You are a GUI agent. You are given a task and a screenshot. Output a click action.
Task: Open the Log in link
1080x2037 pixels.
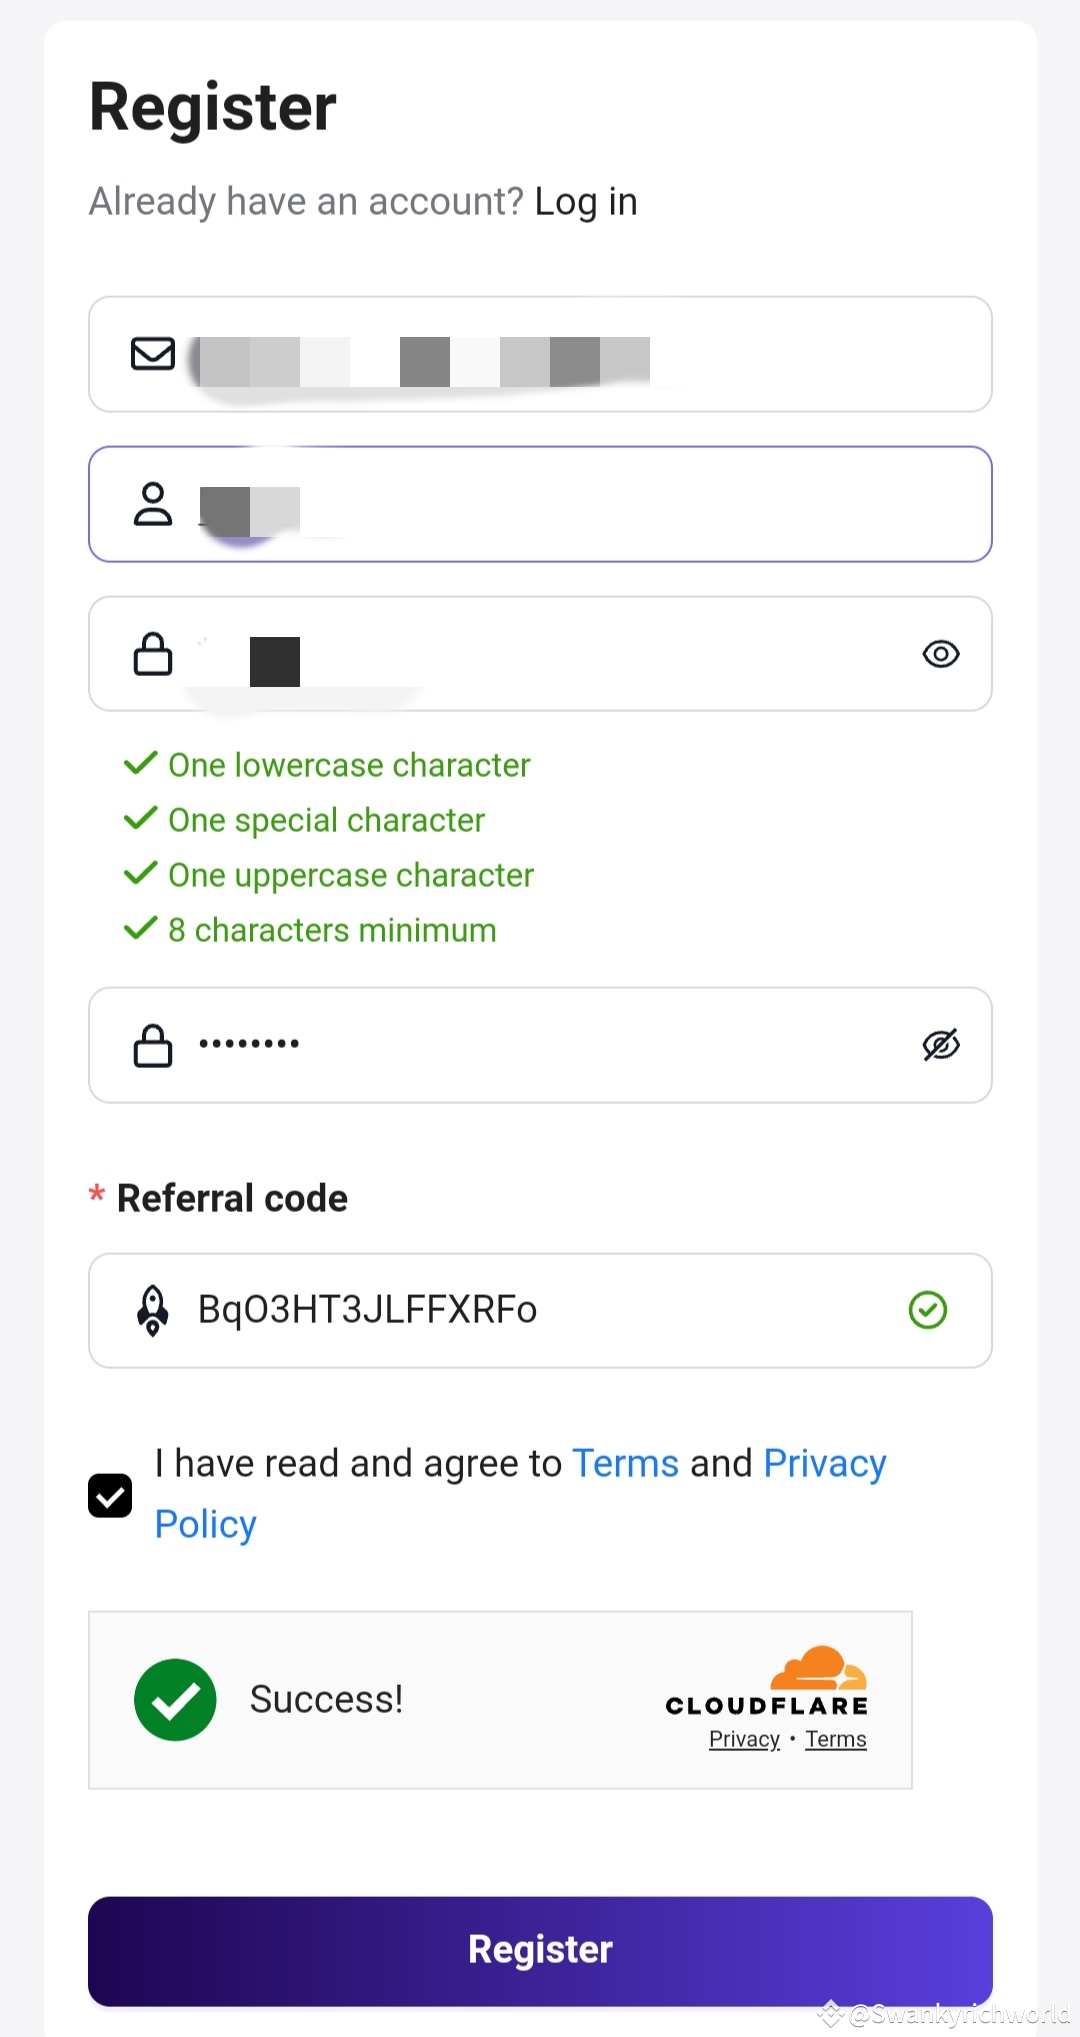[586, 202]
